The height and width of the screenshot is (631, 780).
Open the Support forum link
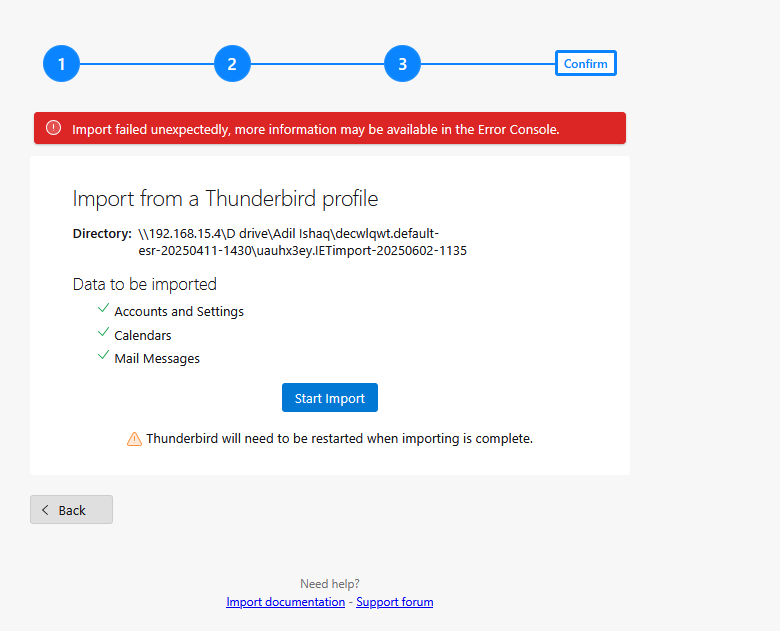pyautogui.click(x=394, y=602)
